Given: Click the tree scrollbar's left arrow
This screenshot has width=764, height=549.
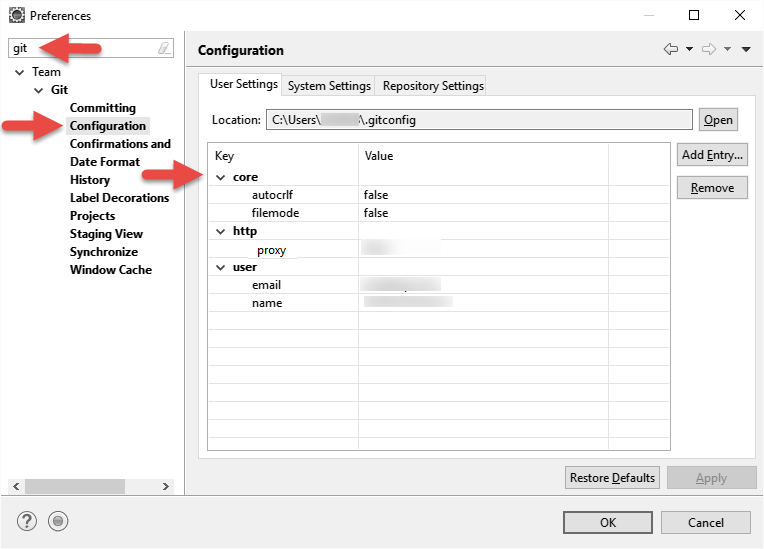Looking at the screenshot, I should [x=16, y=486].
